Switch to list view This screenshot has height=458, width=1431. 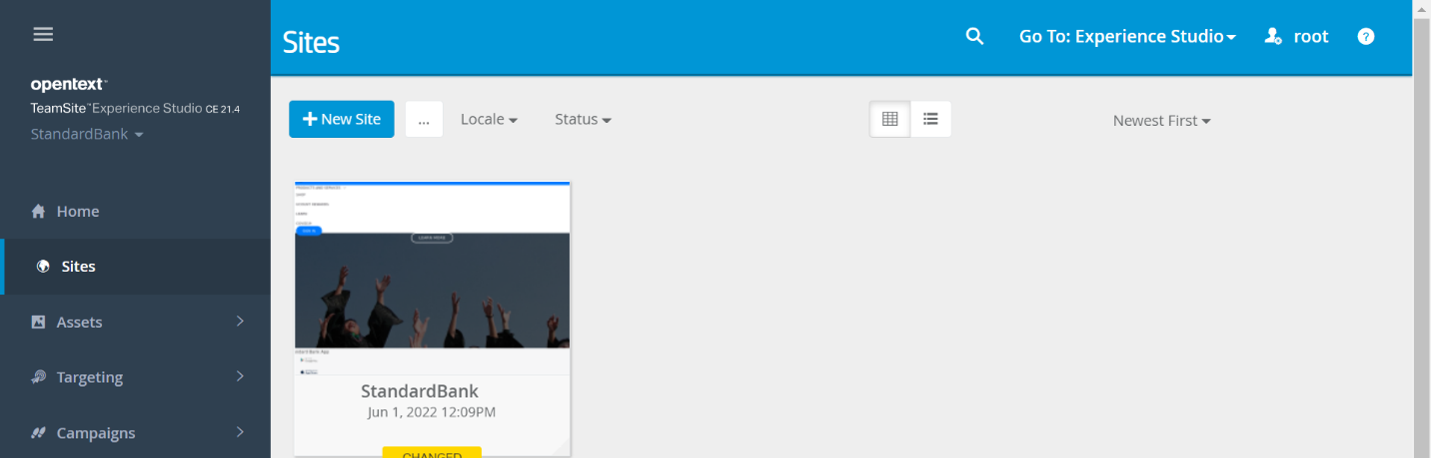[931, 119]
